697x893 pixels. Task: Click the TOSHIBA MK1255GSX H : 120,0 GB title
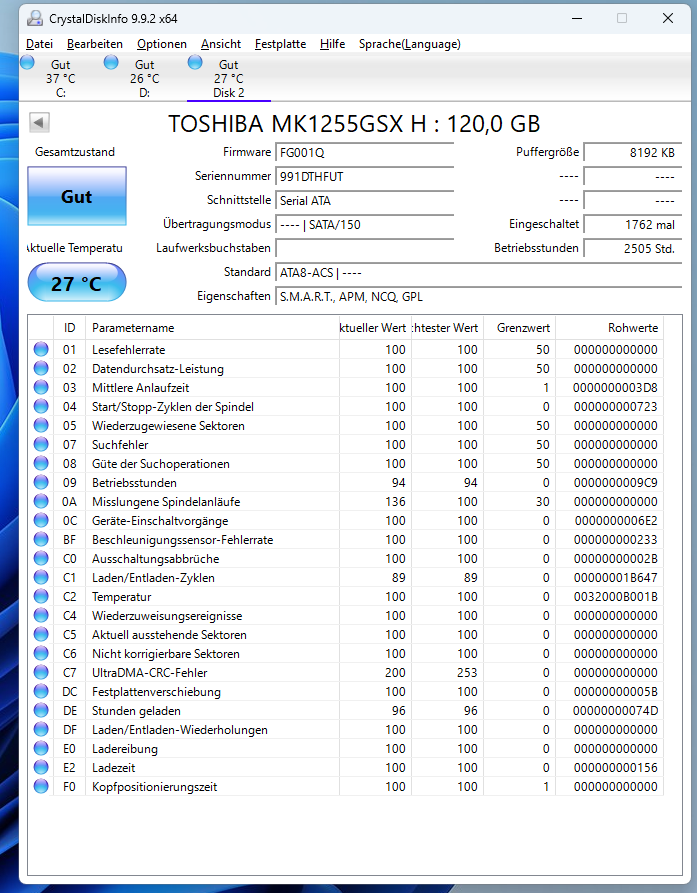coord(354,124)
